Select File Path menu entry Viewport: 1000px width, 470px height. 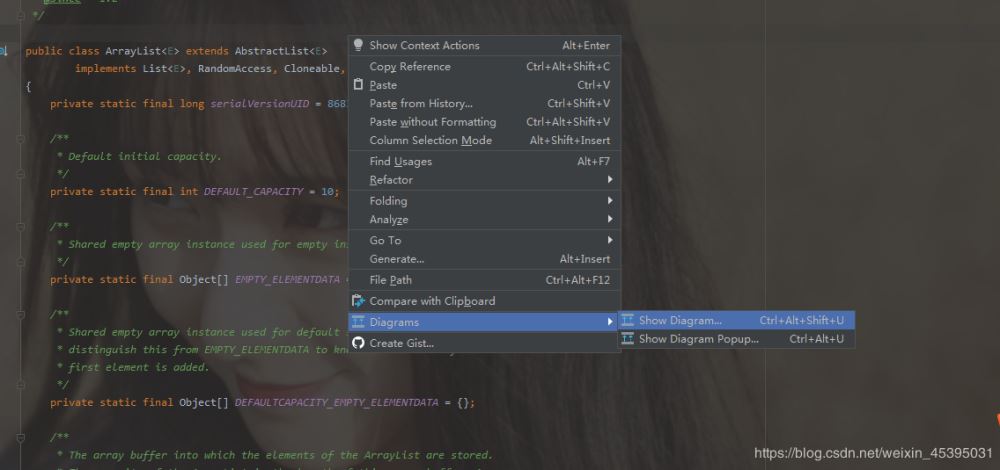pos(484,280)
